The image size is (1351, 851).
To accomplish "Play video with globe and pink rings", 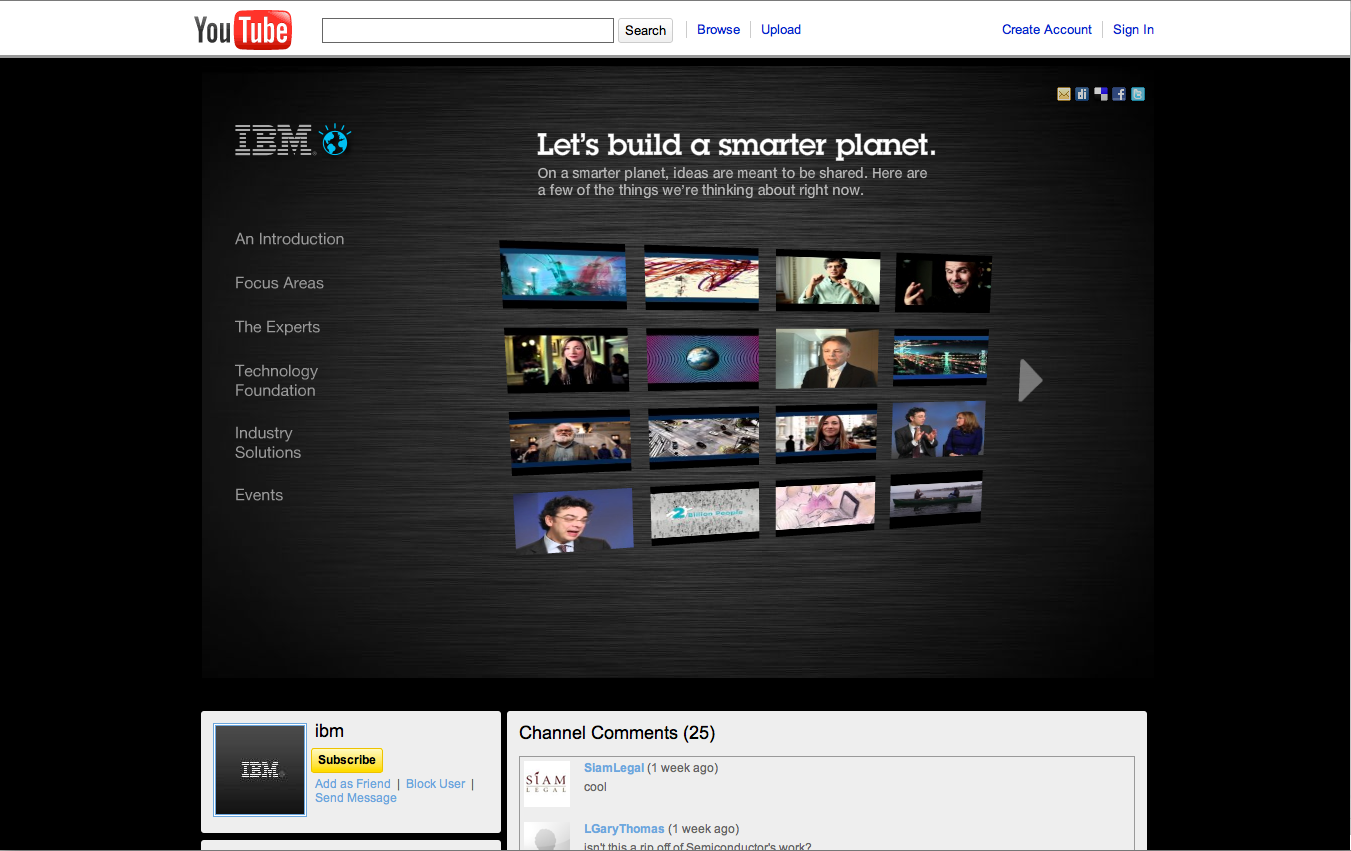I will [703, 358].
